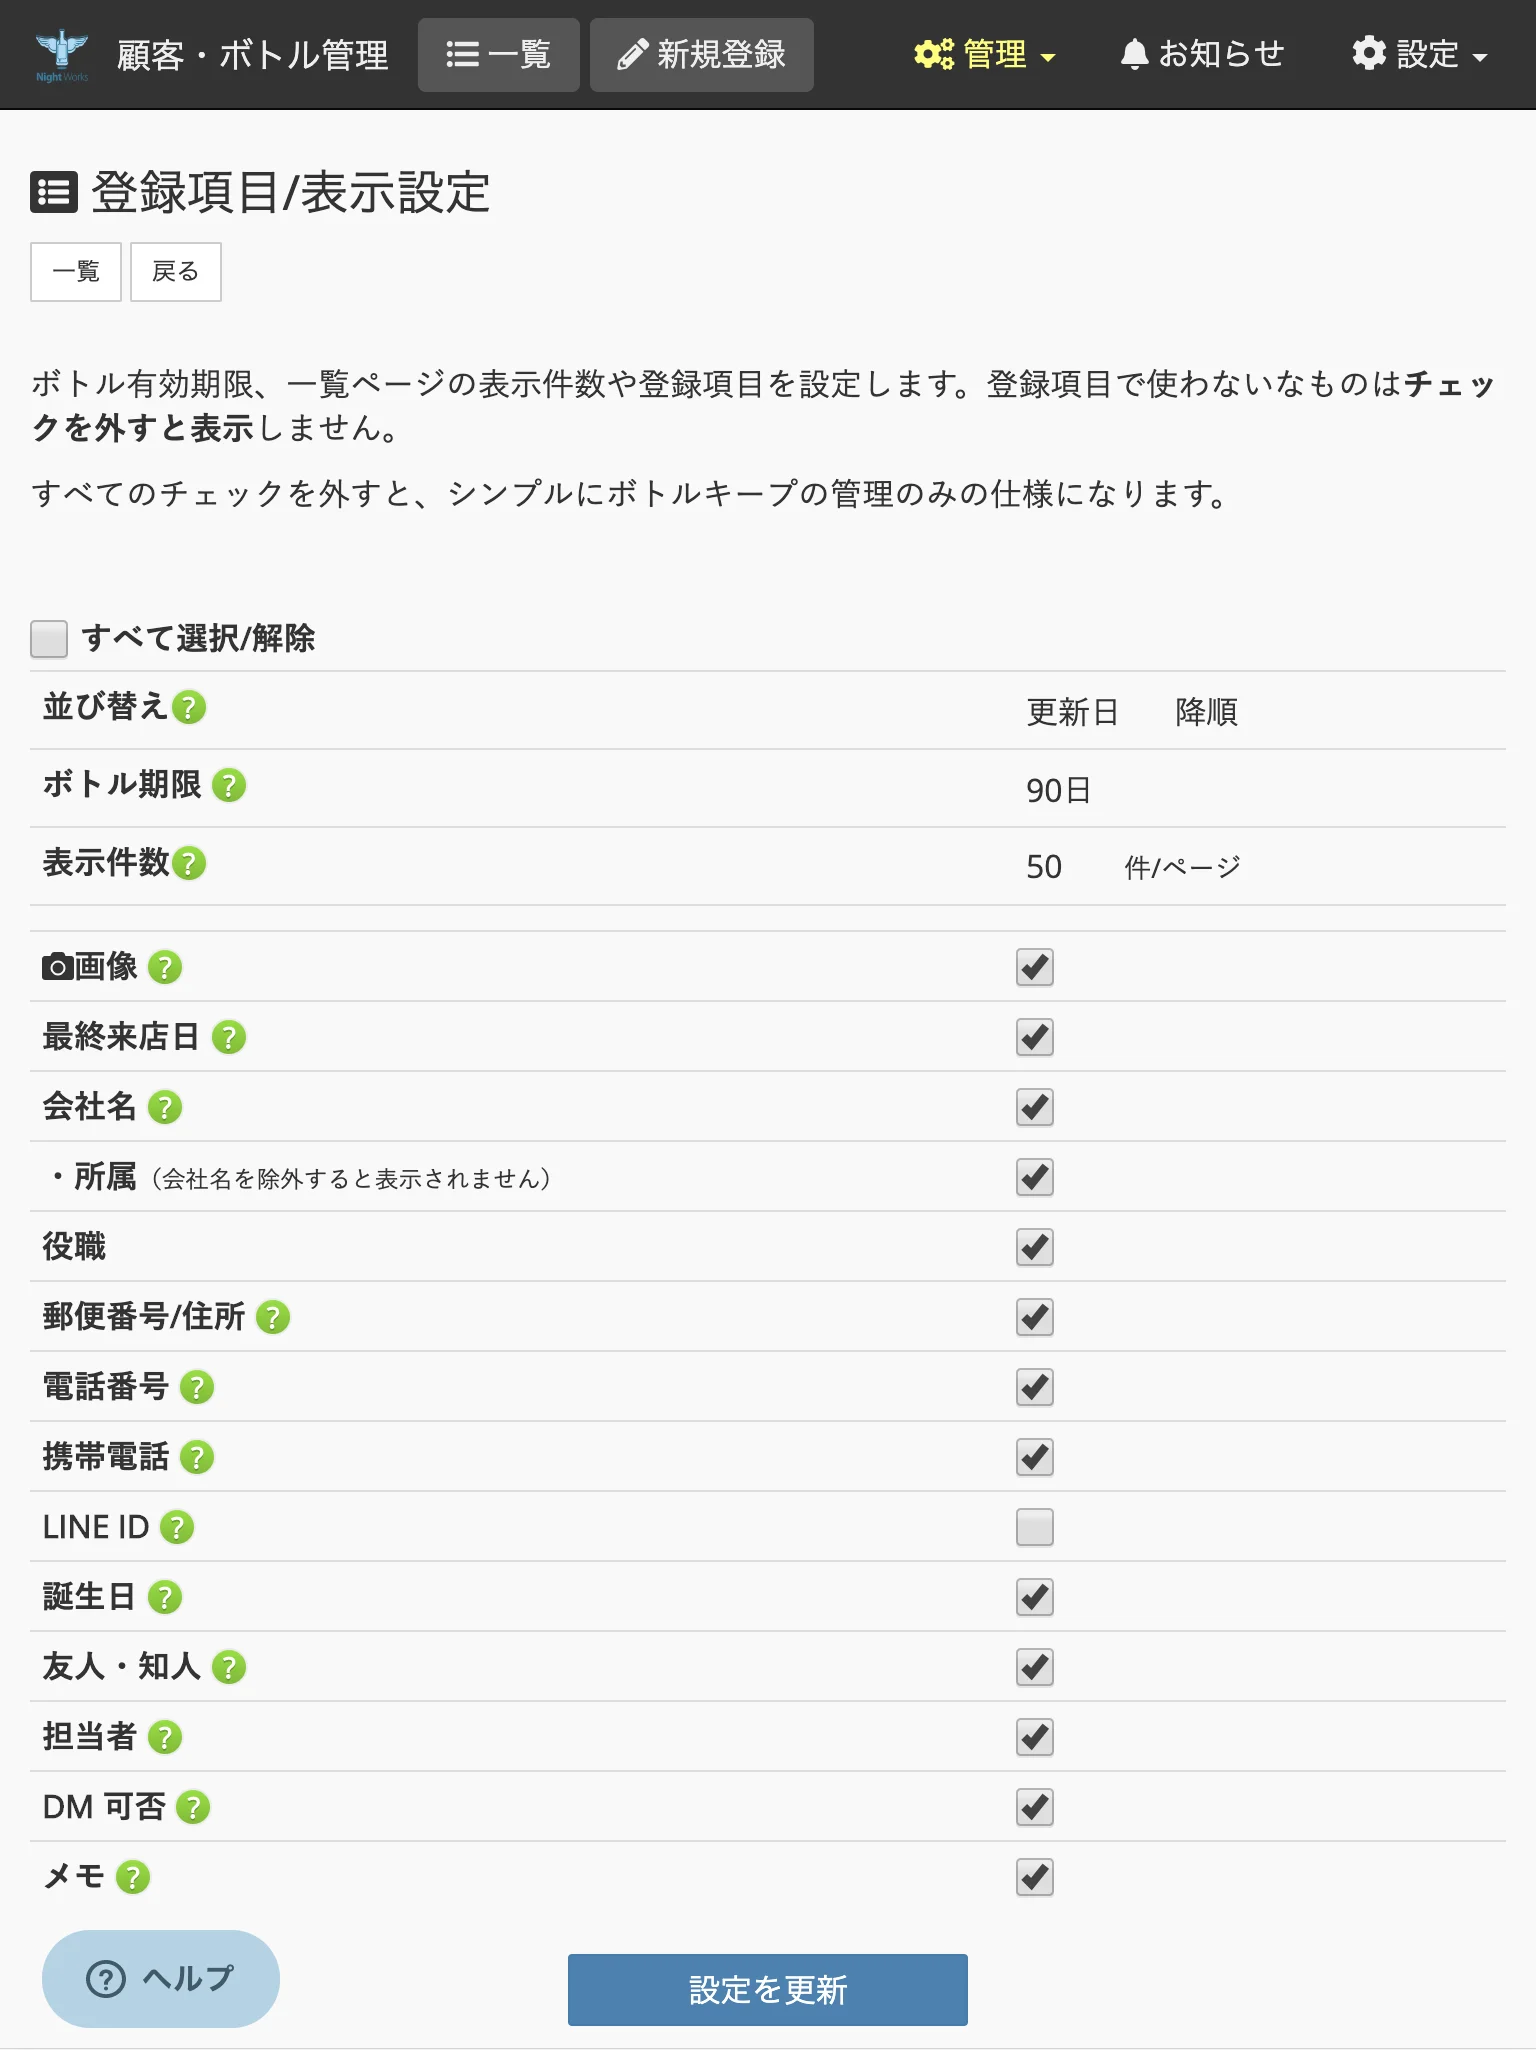
Task: Click help icon beside 郵便番号/住所
Action: coord(273,1317)
